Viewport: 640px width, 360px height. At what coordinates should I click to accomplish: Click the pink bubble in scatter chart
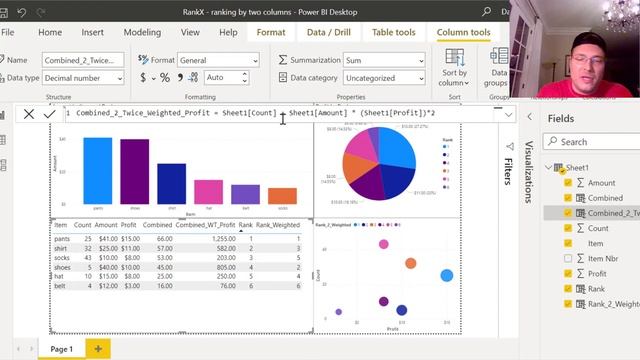pos(383,244)
